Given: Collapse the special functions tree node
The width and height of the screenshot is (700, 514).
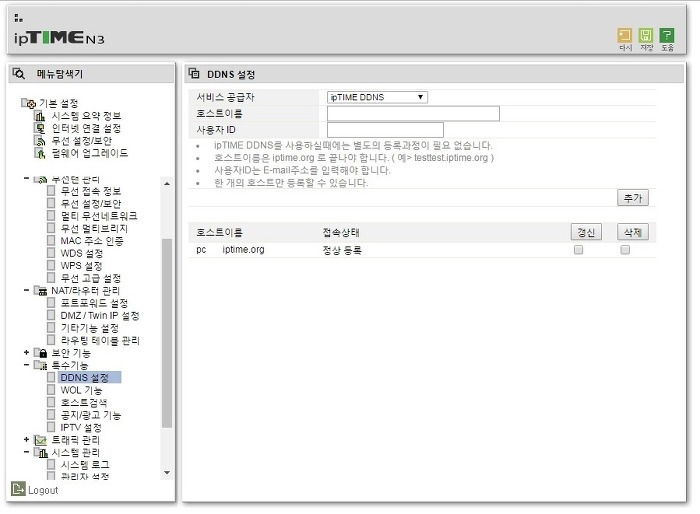Looking at the screenshot, I should 26,365.
